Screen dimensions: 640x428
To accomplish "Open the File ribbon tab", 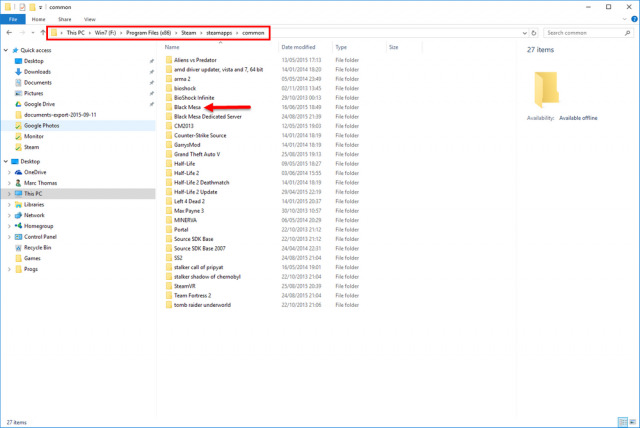I will tap(13, 19).
